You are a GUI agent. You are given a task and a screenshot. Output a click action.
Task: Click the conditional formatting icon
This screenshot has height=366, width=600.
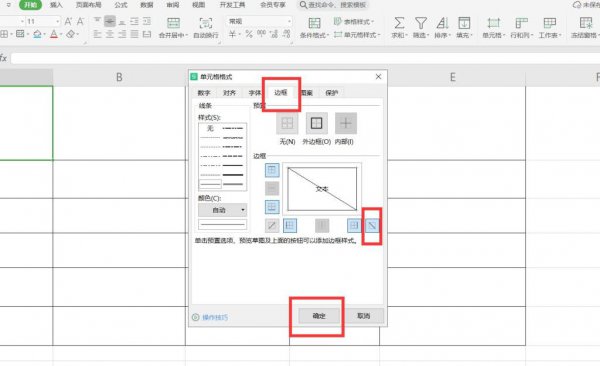point(315,23)
